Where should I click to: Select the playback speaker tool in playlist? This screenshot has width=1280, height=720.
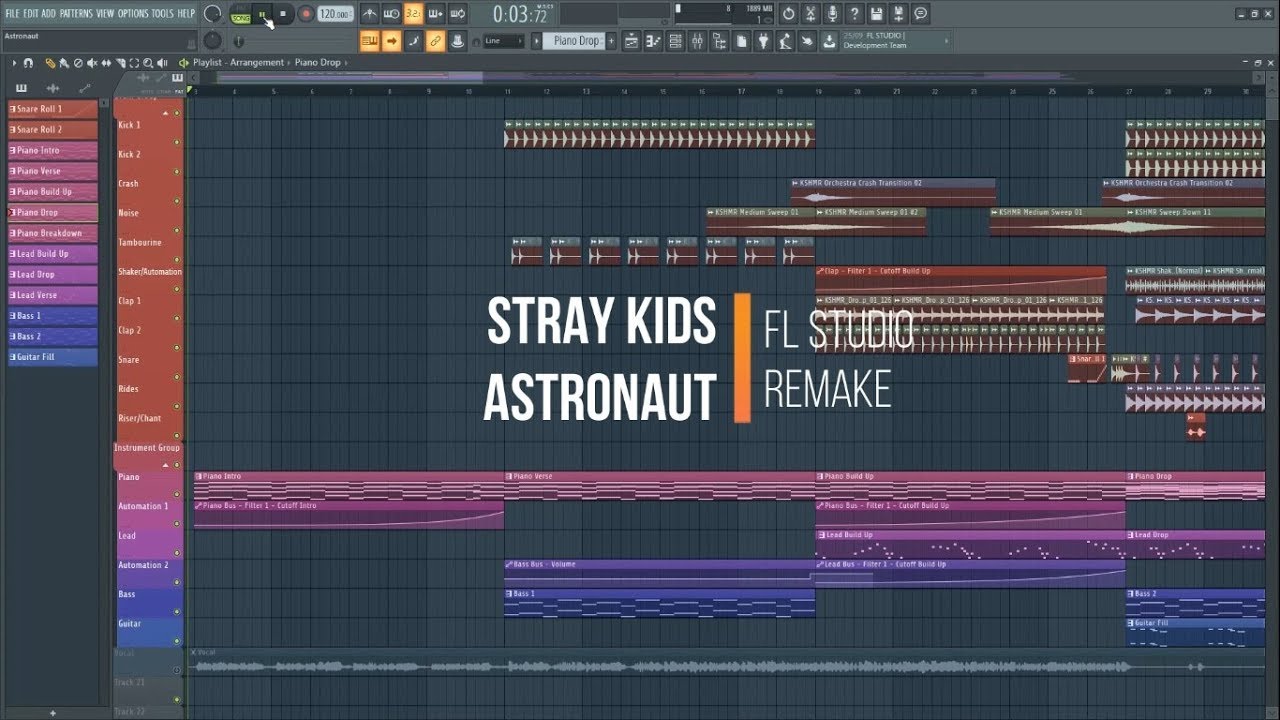pyautogui.click(x=162, y=62)
